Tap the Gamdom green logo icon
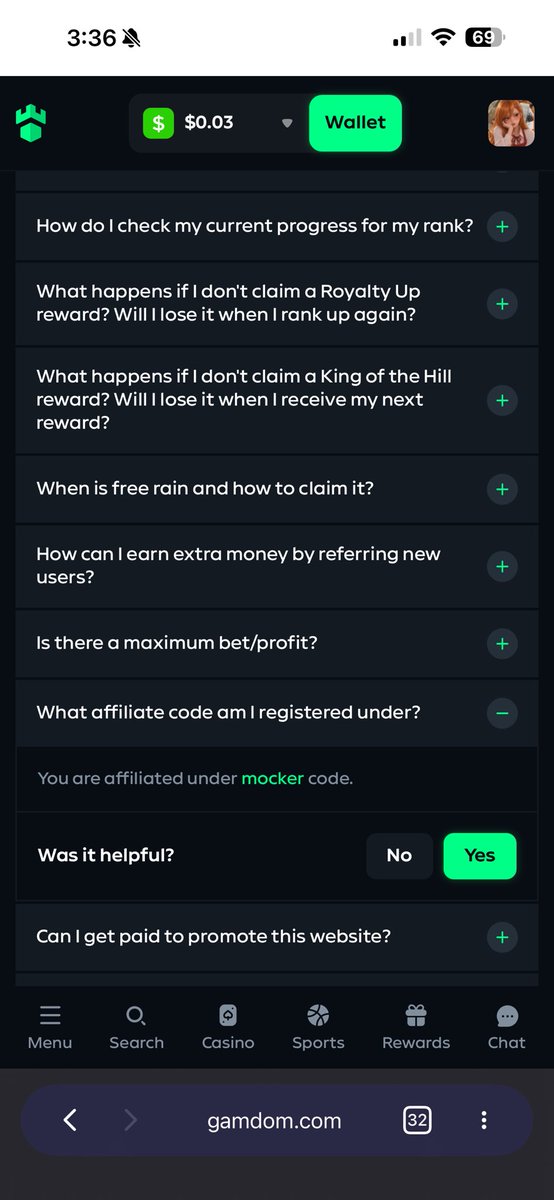Image resolution: width=554 pixels, height=1200 pixels. 31,123
